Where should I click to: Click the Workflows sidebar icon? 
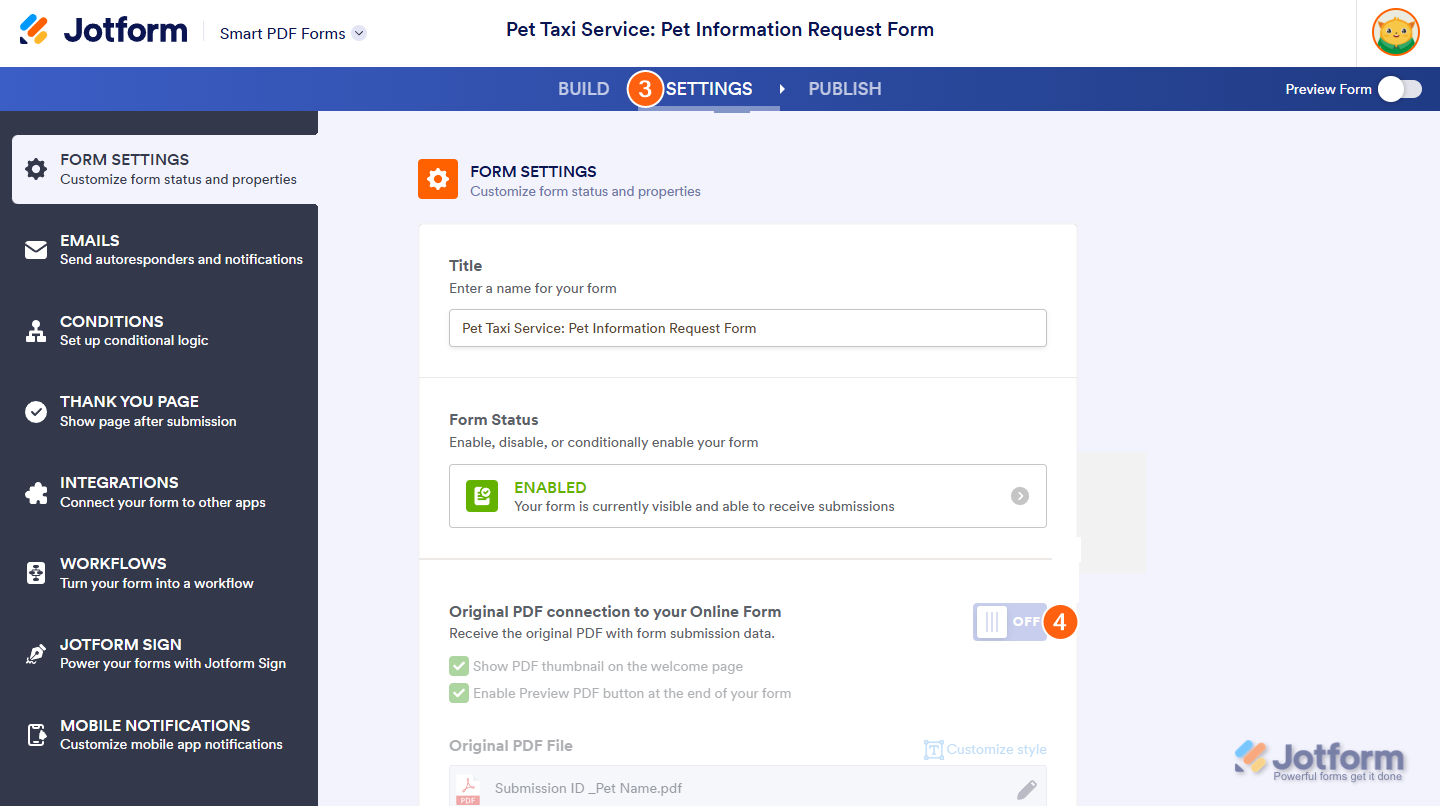point(36,573)
